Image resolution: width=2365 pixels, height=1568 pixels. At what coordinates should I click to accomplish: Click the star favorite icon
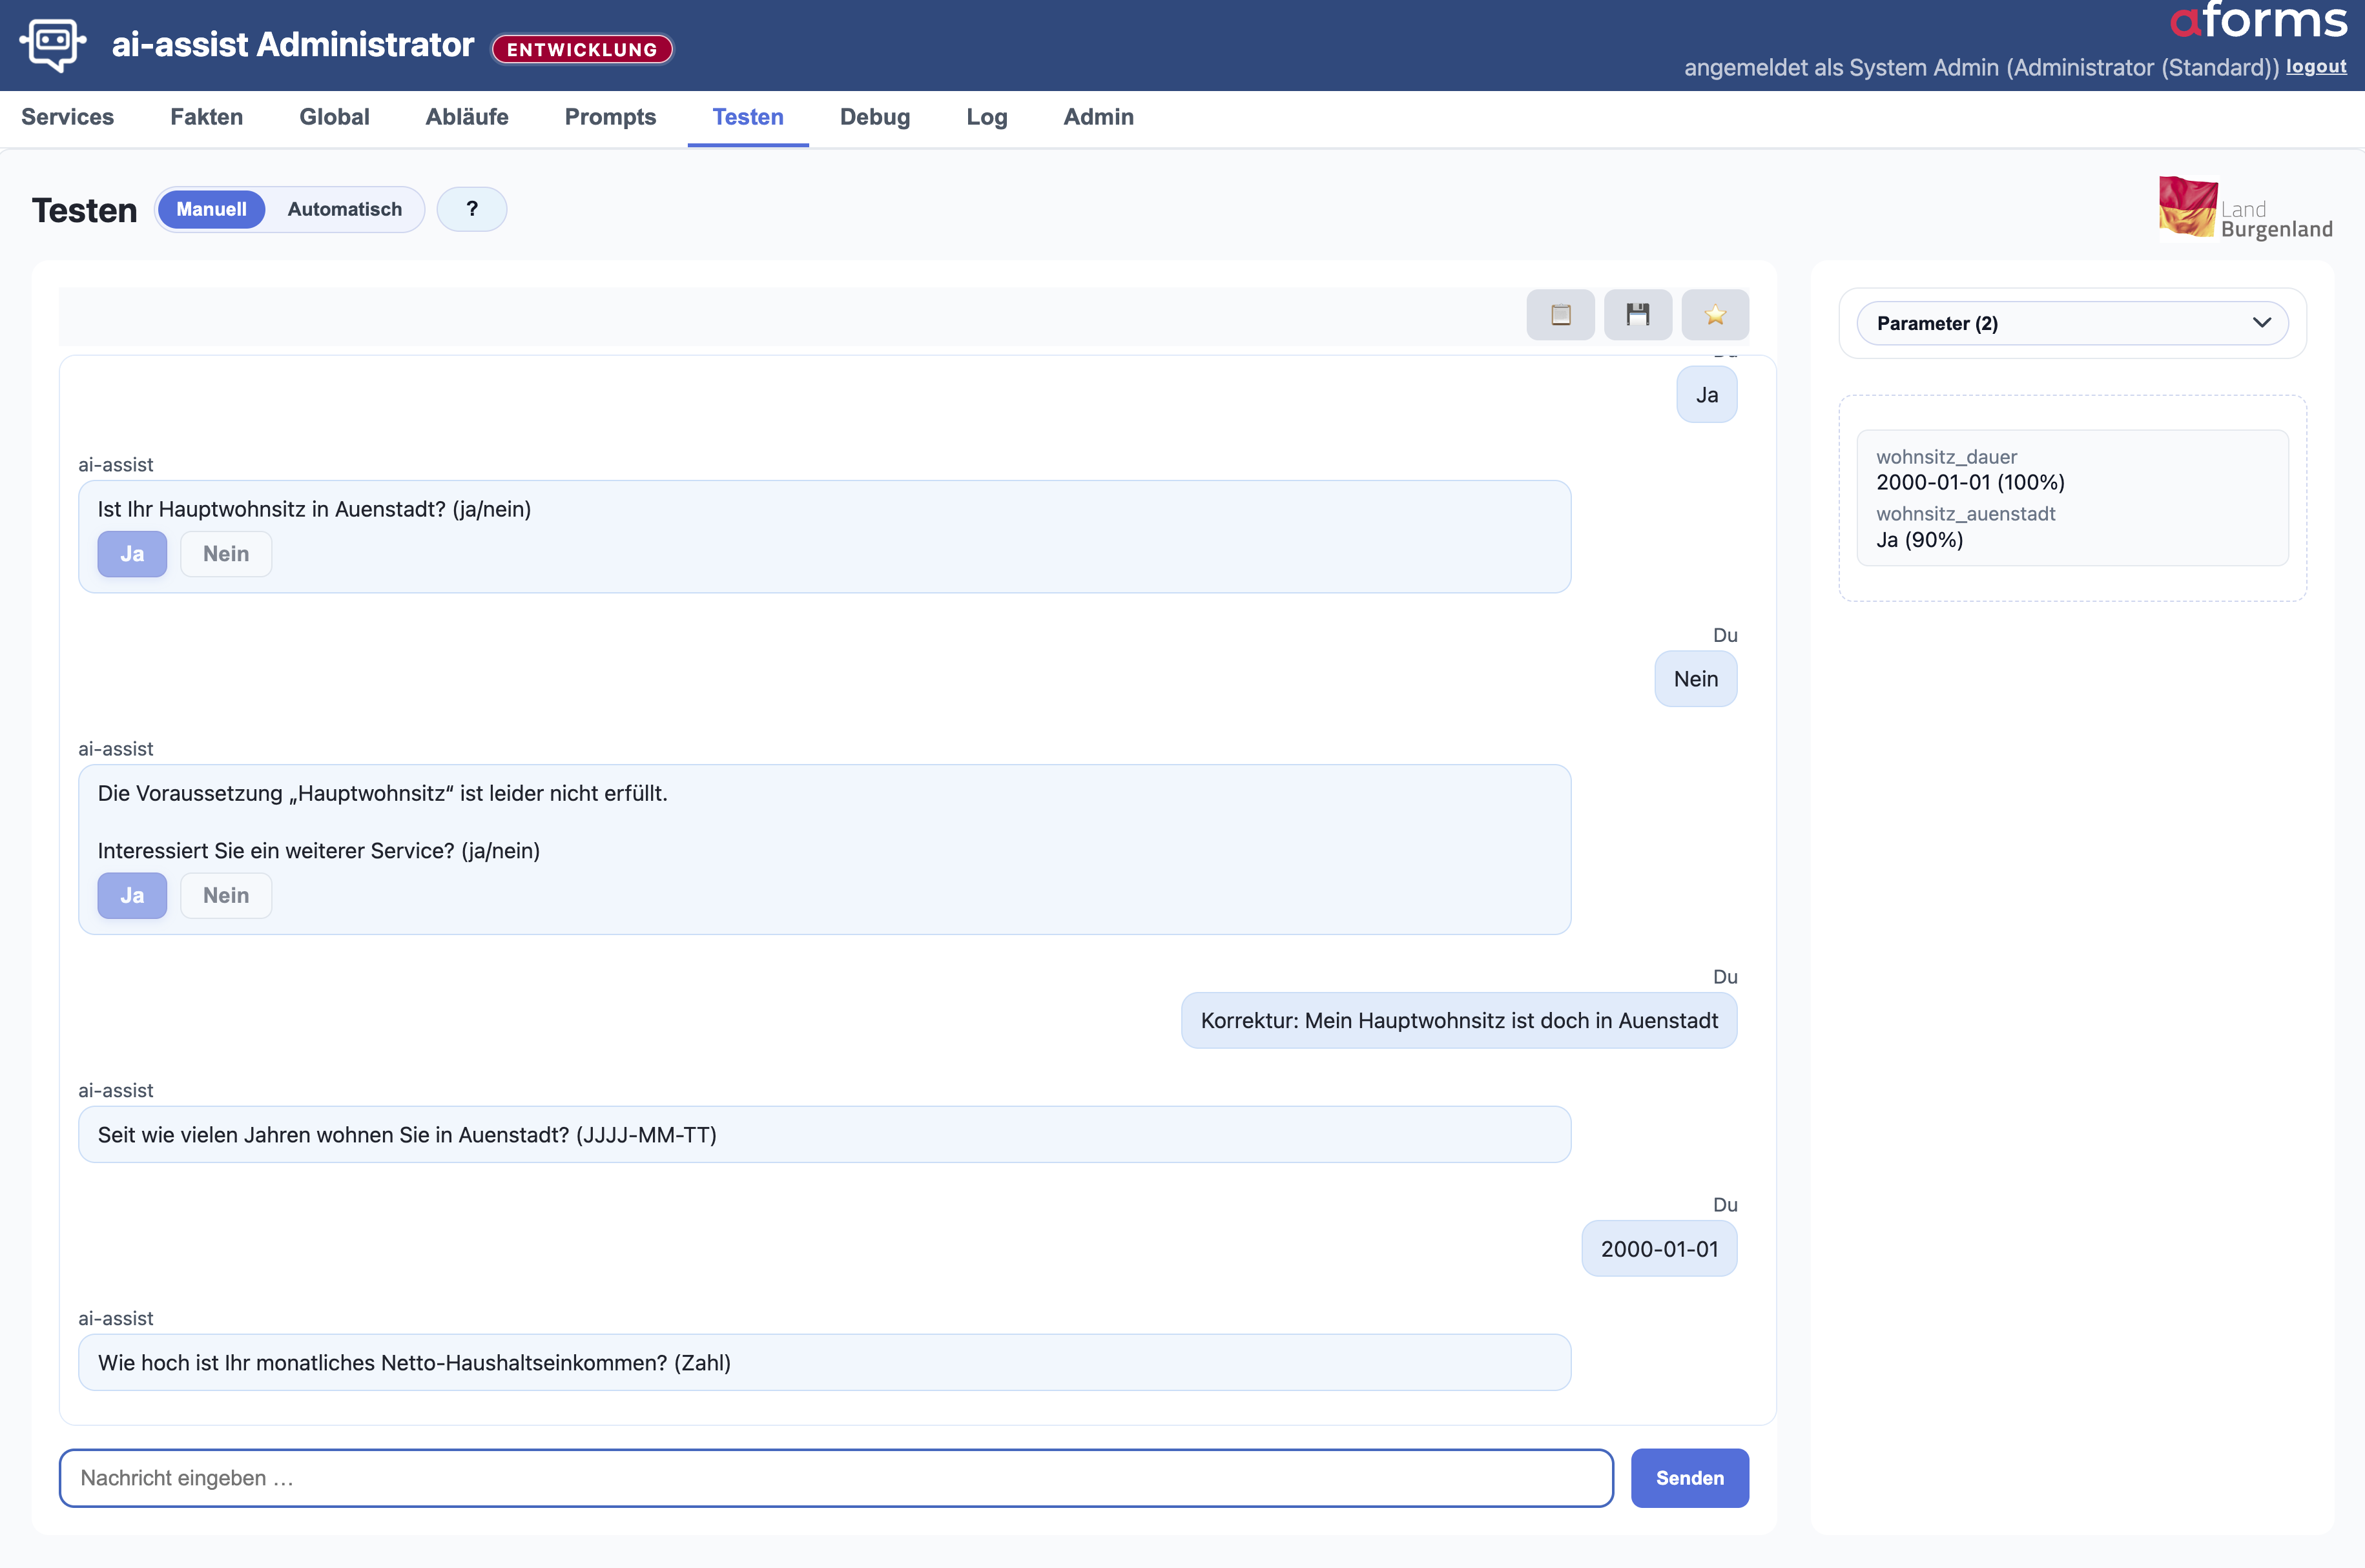1715,315
